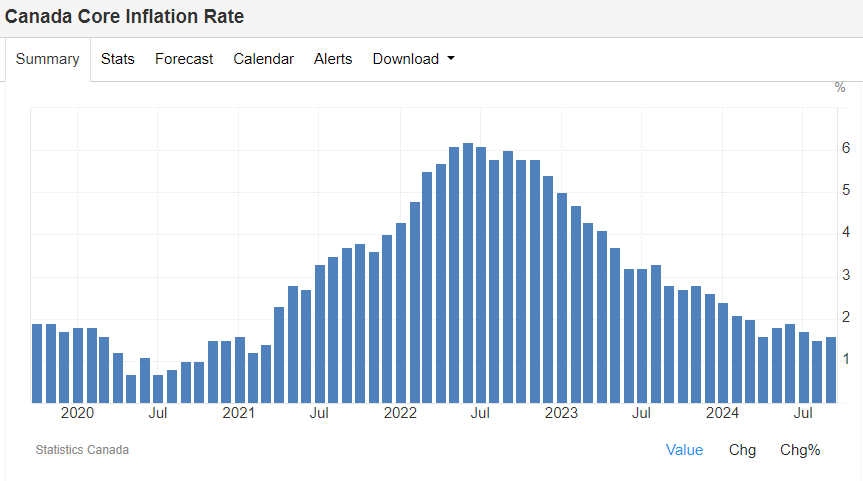
Task: Open the Alerts tab
Action: [x=333, y=59]
